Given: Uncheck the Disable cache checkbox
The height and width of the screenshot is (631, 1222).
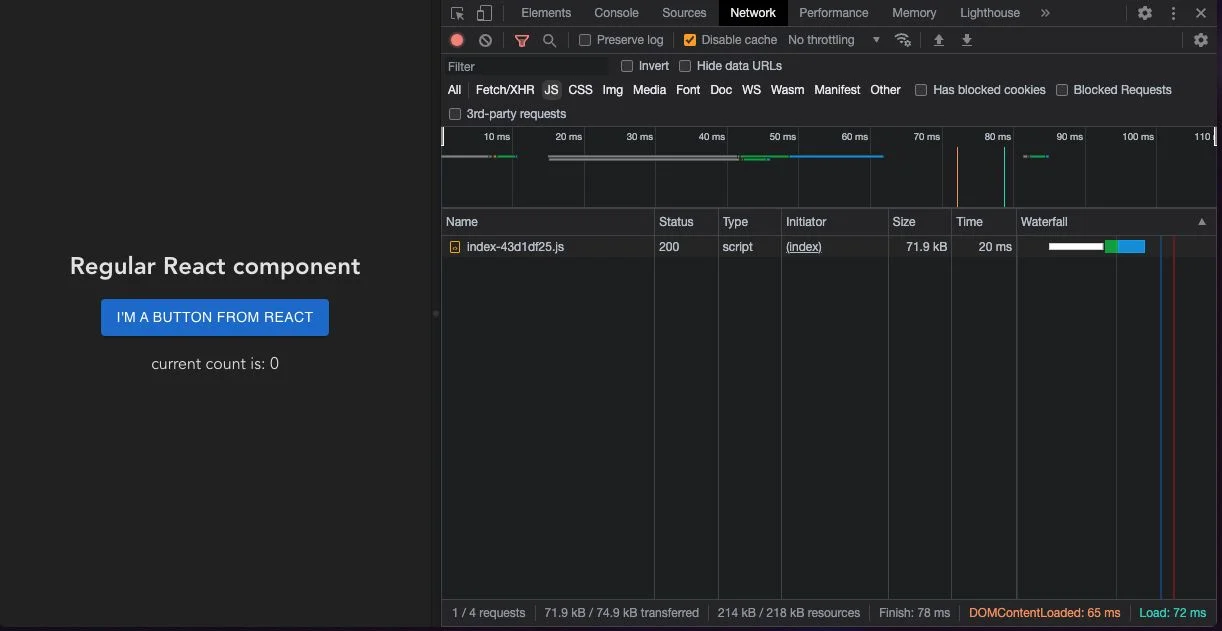Looking at the screenshot, I should point(690,40).
